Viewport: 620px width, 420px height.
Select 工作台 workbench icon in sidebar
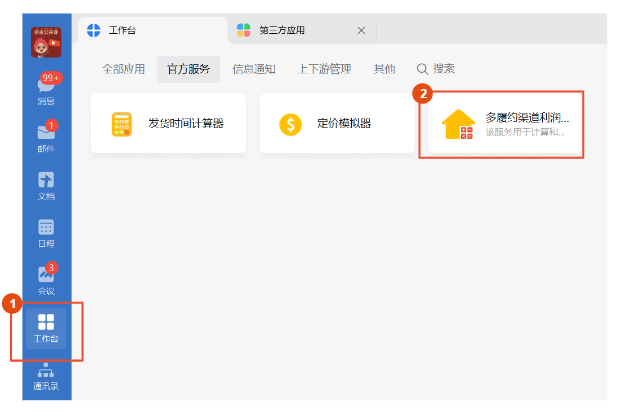tap(46, 327)
